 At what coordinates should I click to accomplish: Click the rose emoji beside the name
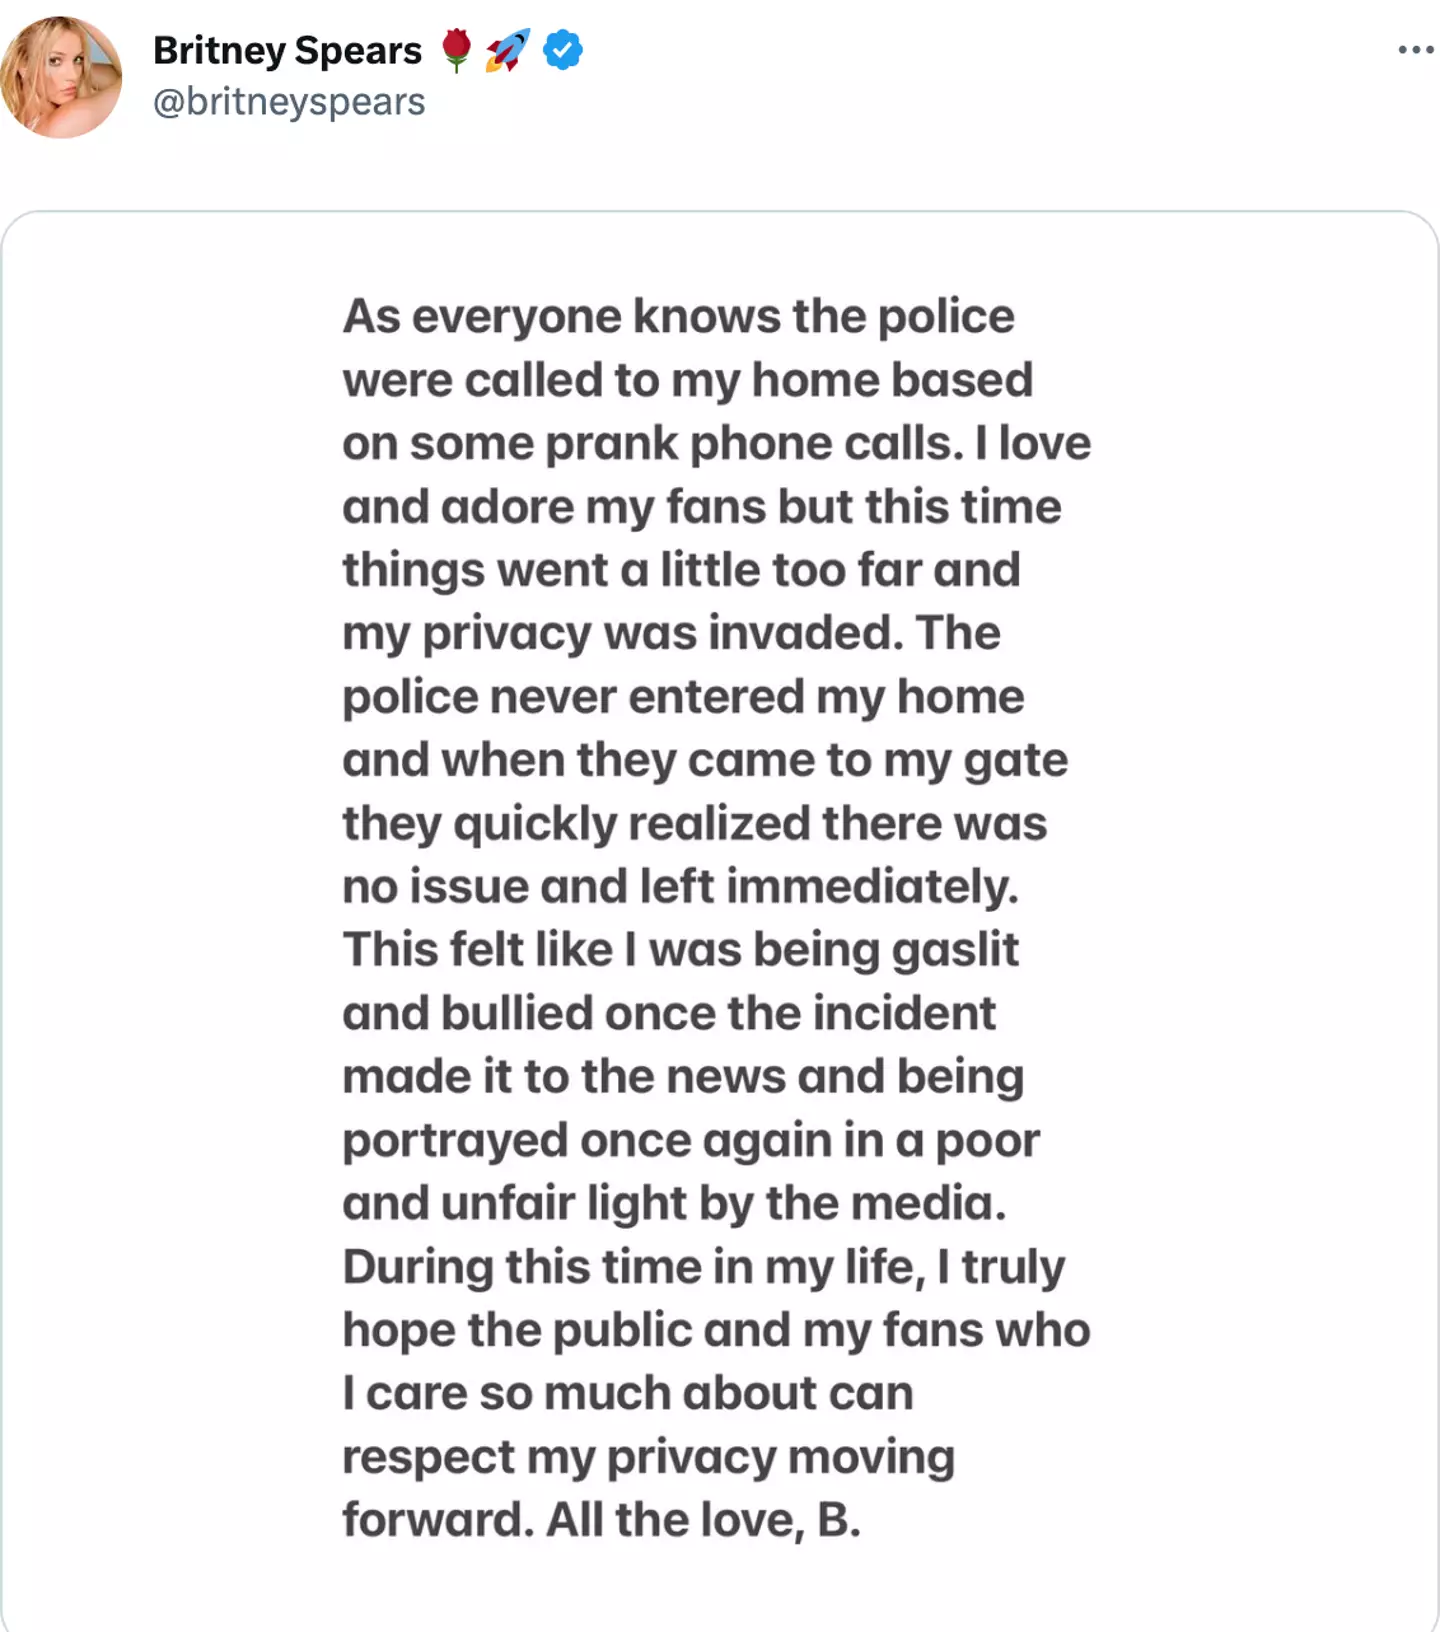(x=456, y=49)
